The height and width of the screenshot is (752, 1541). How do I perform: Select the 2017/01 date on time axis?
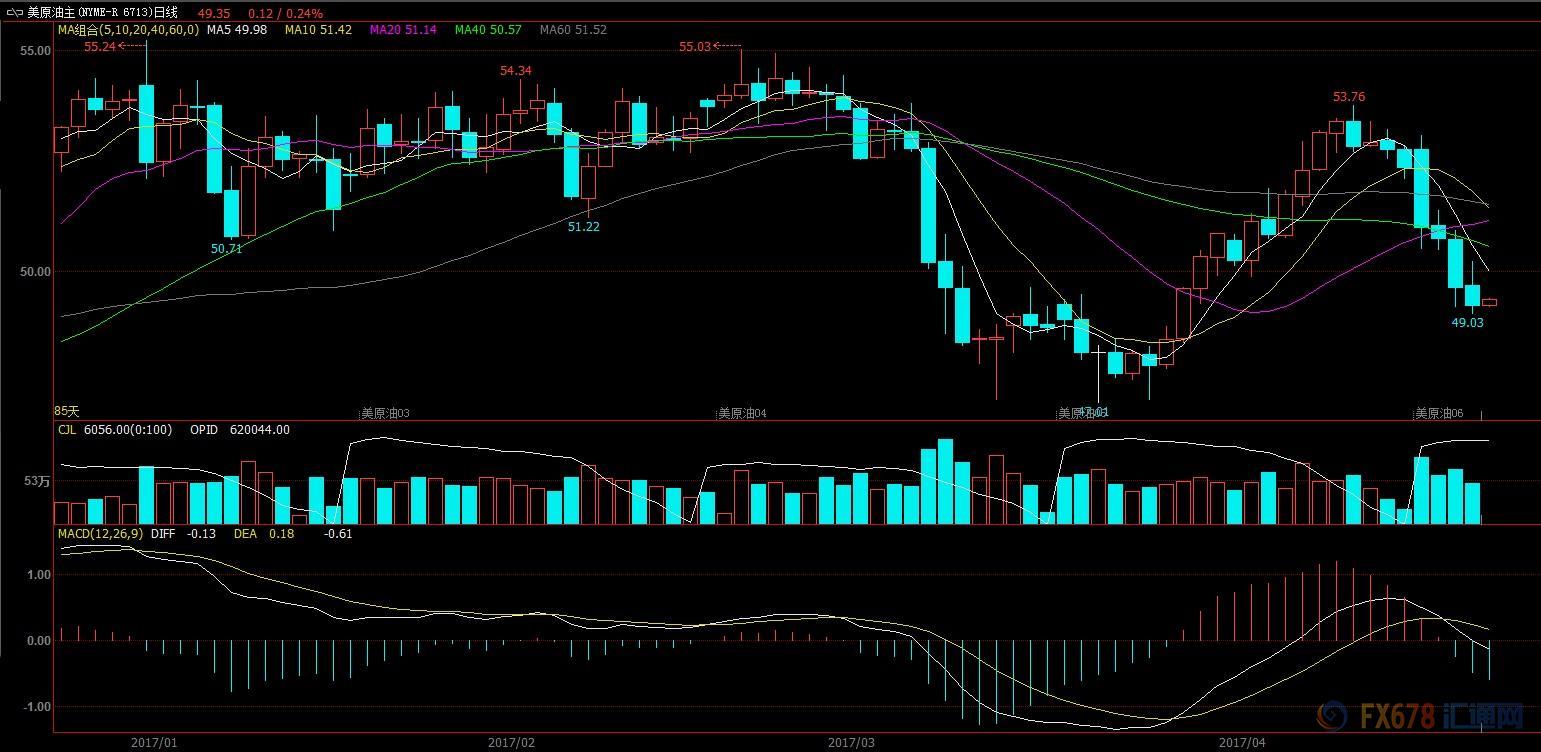click(154, 743)
